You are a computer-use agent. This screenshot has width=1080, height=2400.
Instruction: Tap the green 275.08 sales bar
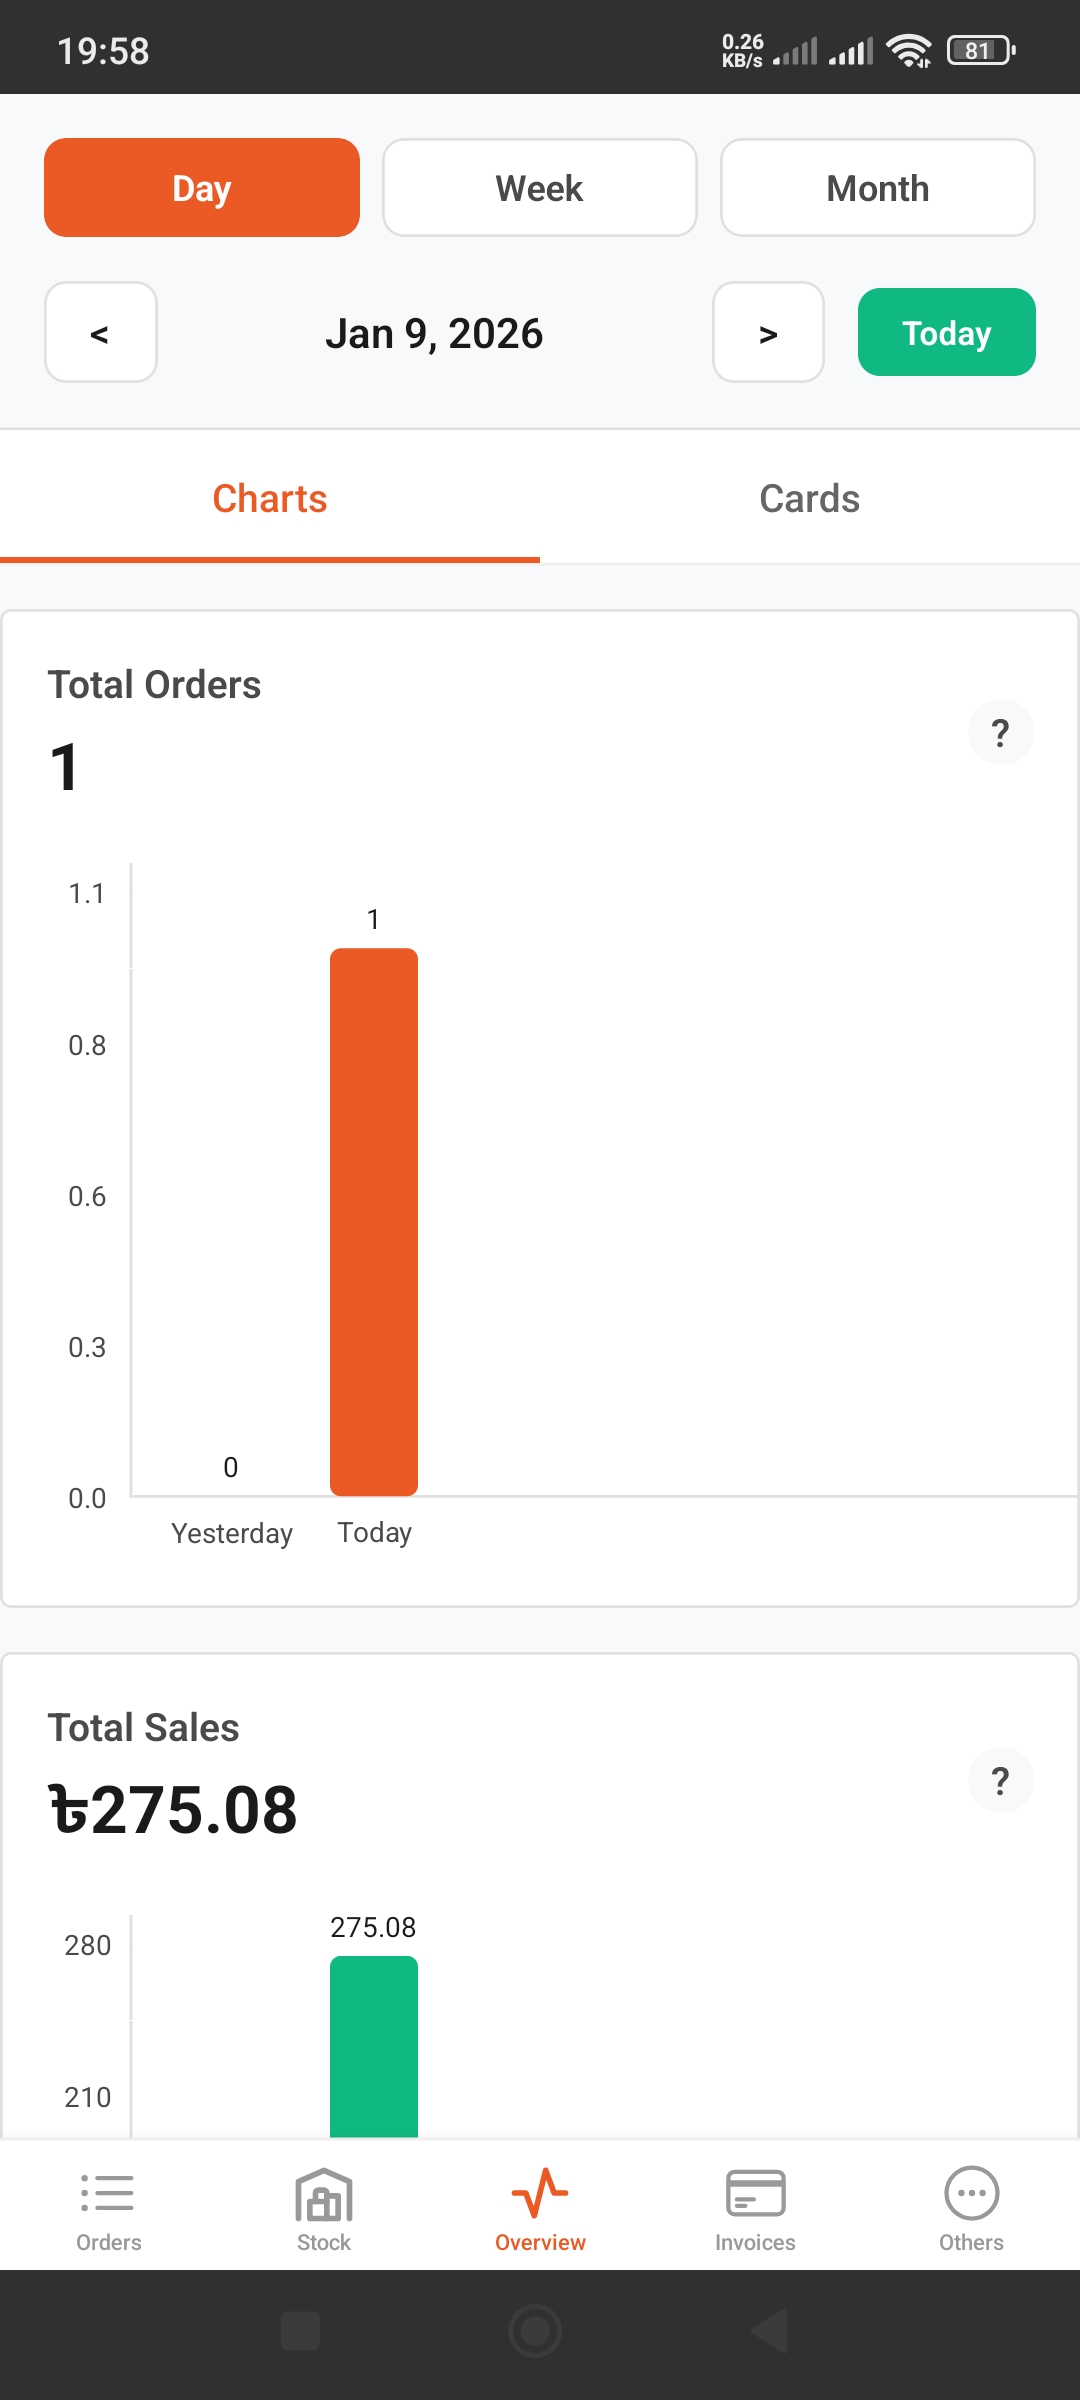374,2045
